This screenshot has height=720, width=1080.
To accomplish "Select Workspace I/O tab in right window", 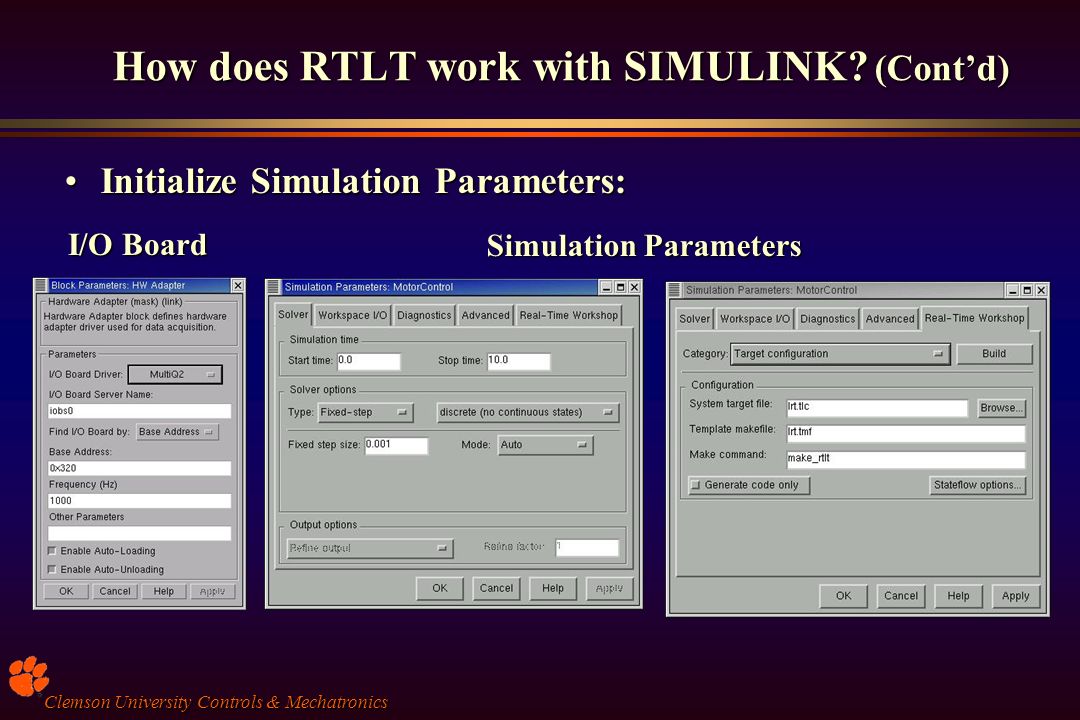I will 754,319.
